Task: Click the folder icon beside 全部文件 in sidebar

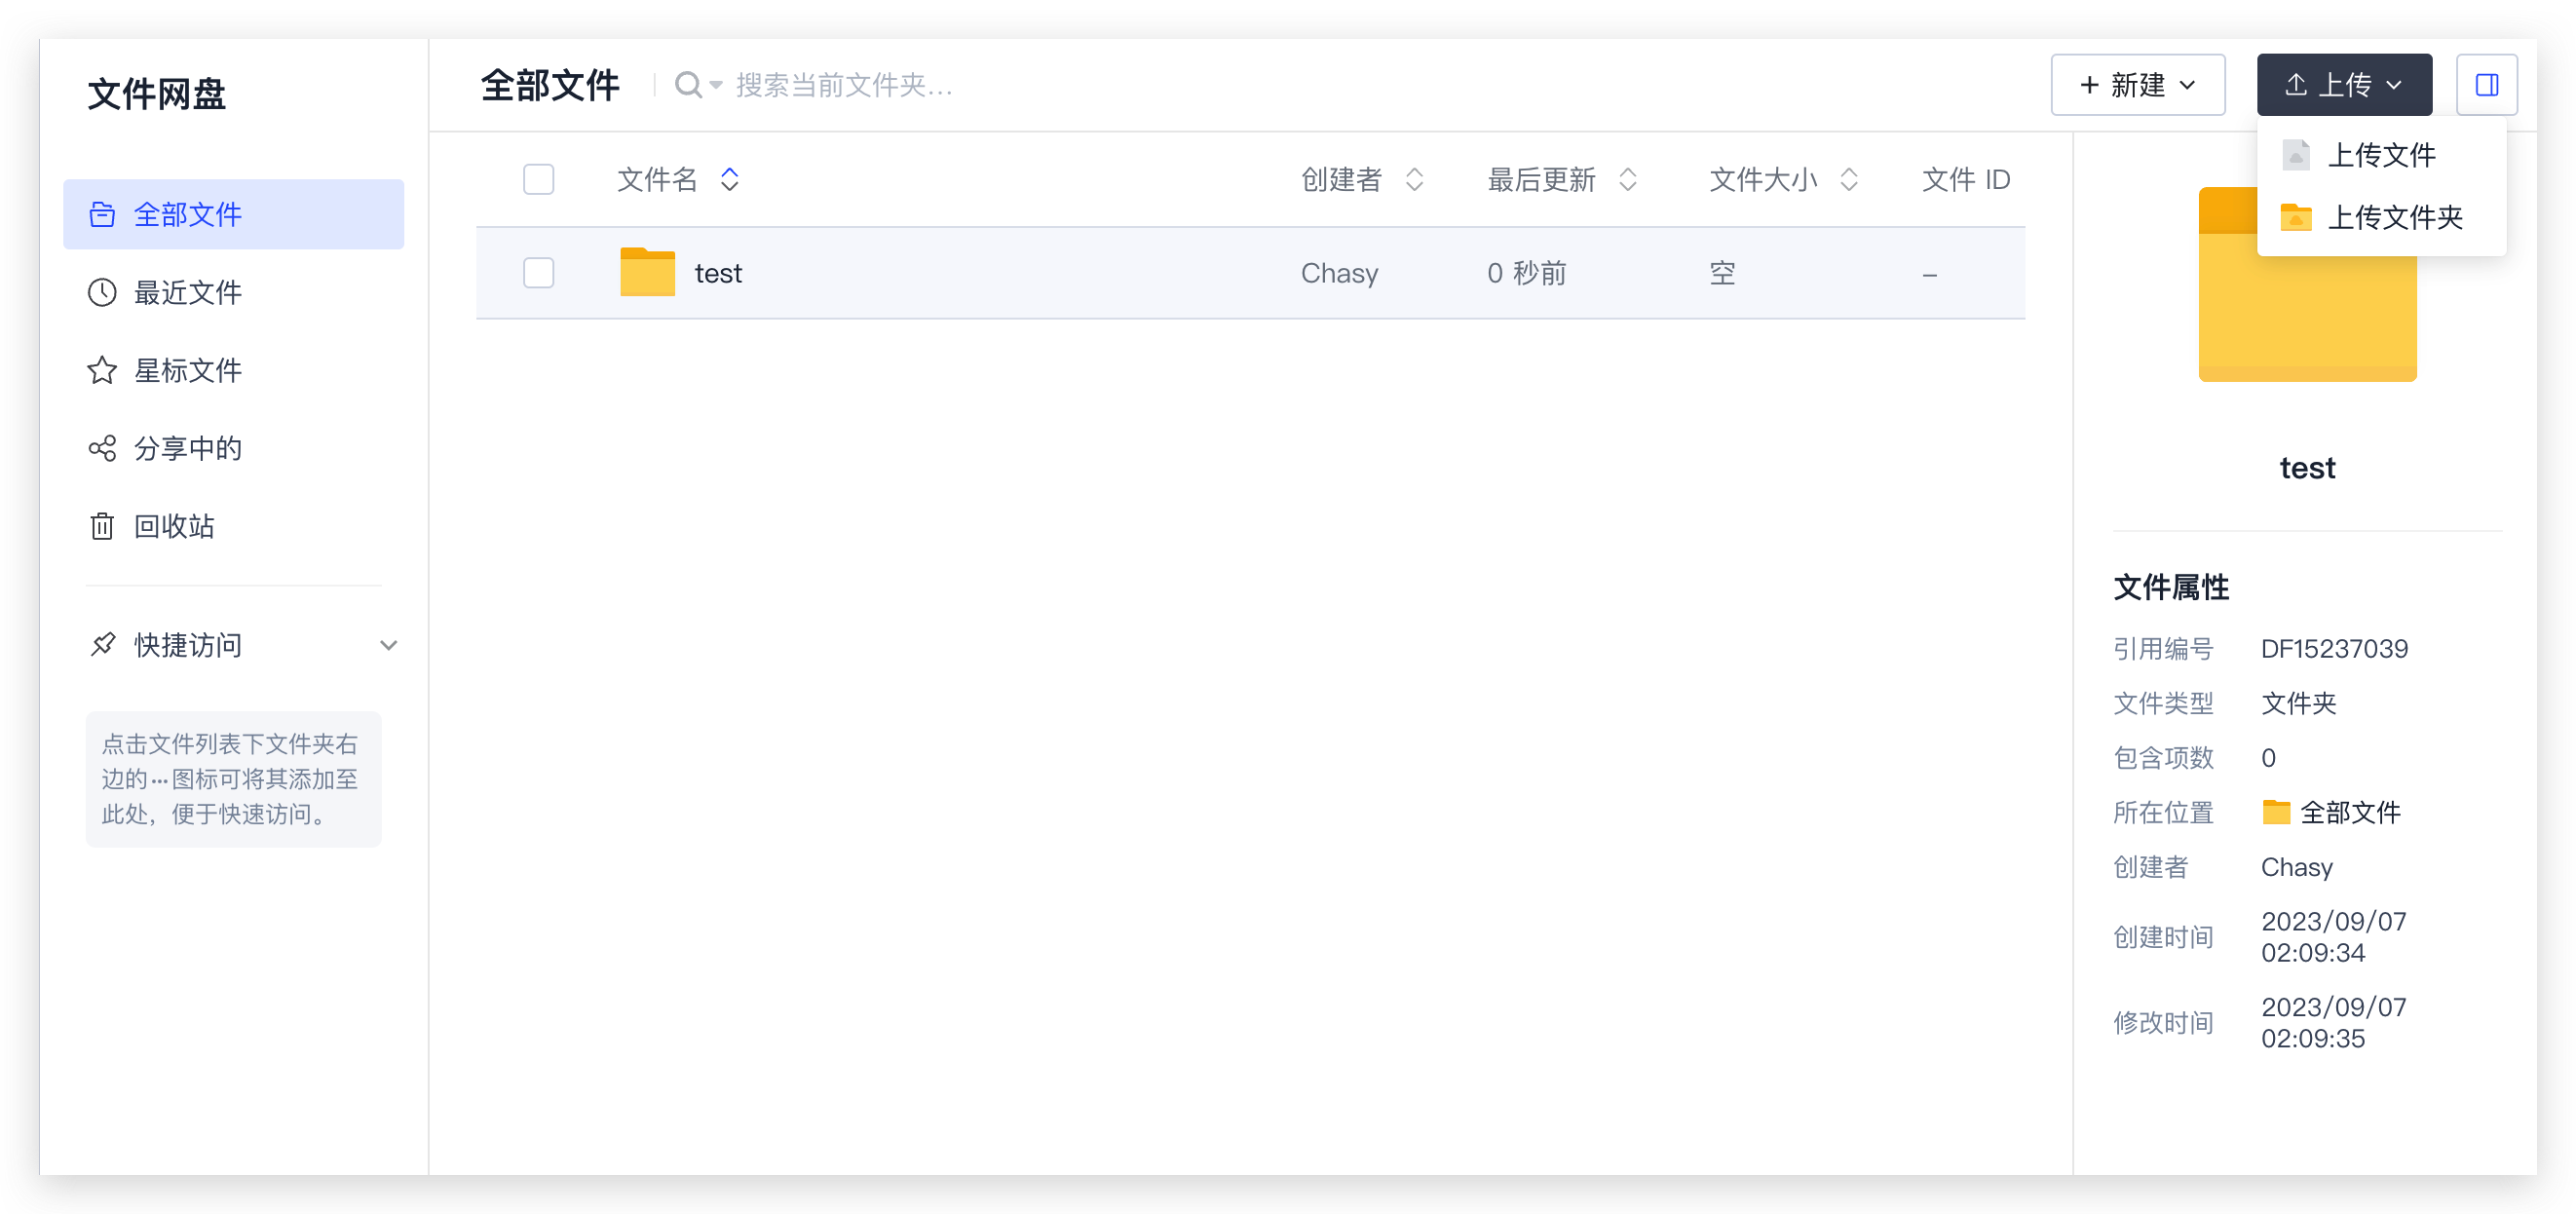Action: (x=102, y=214)
